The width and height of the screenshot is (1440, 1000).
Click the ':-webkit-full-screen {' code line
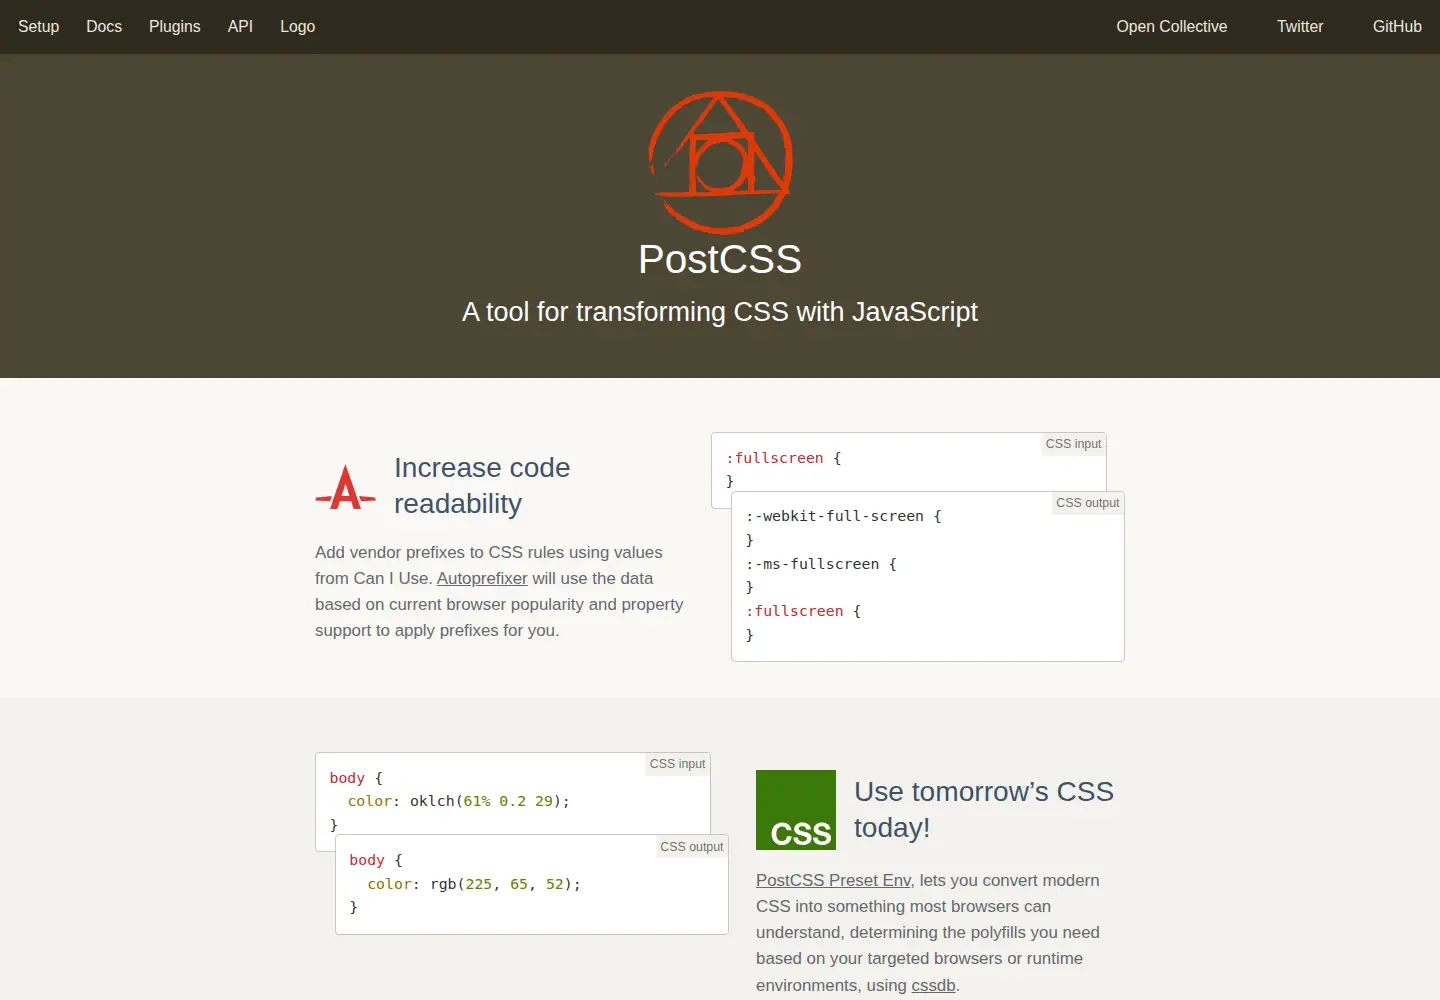tap(844, 516)
